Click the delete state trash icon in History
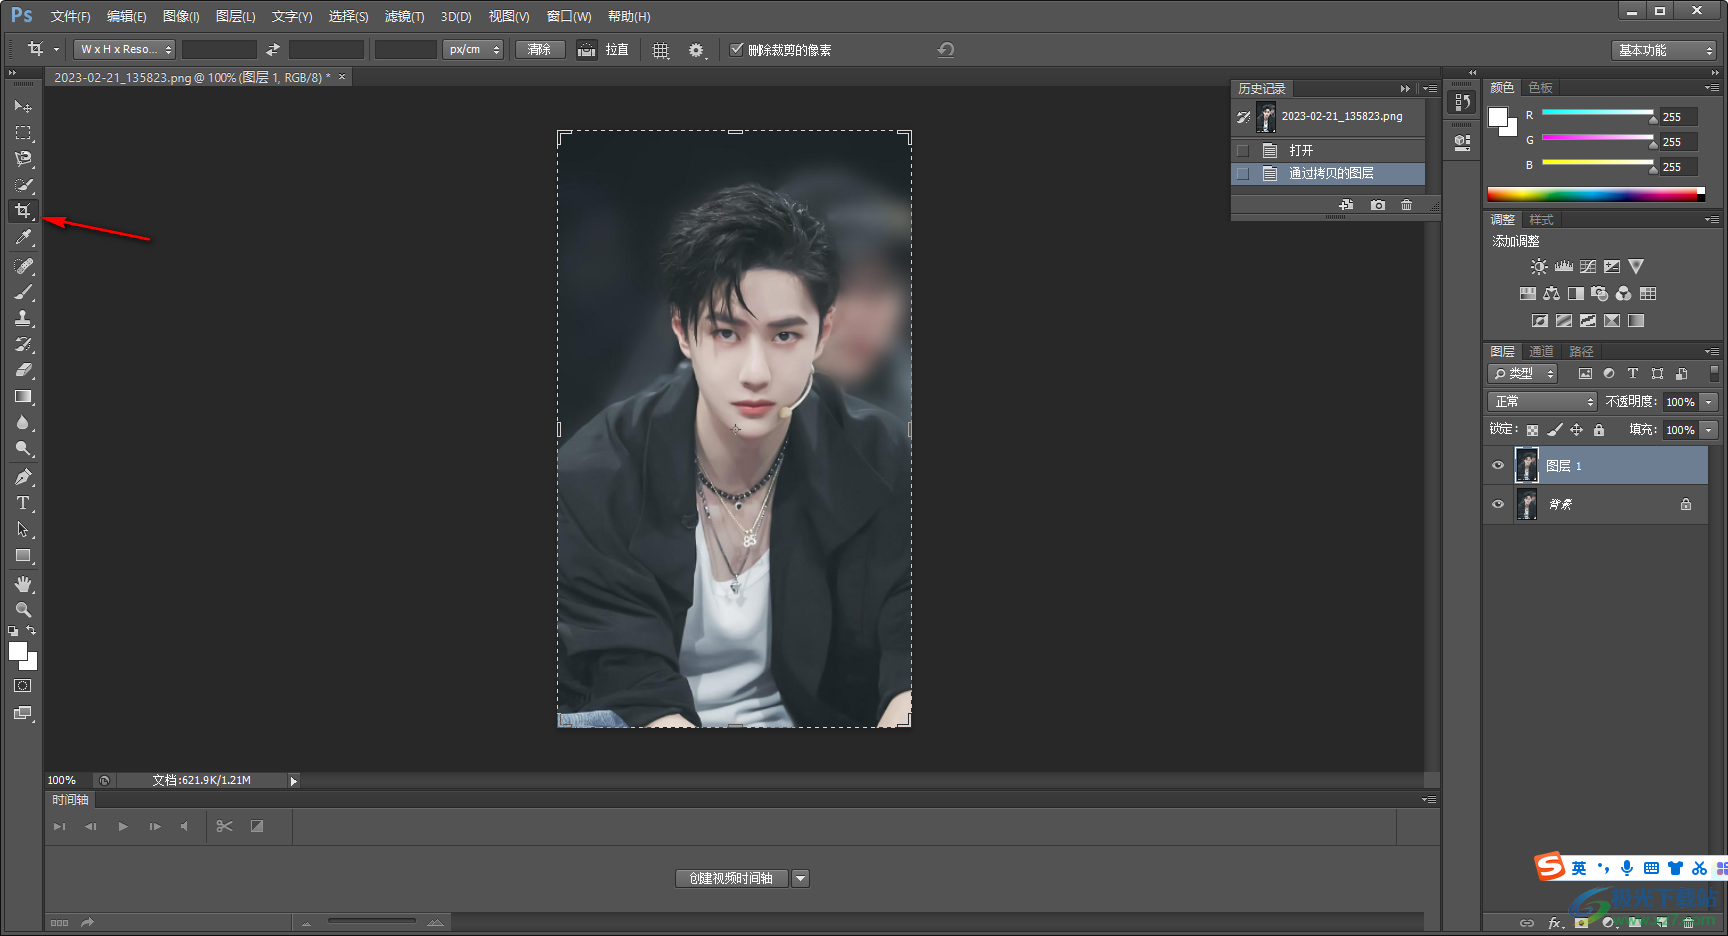Screen dimensions: 1728x936 [1406, 205]
